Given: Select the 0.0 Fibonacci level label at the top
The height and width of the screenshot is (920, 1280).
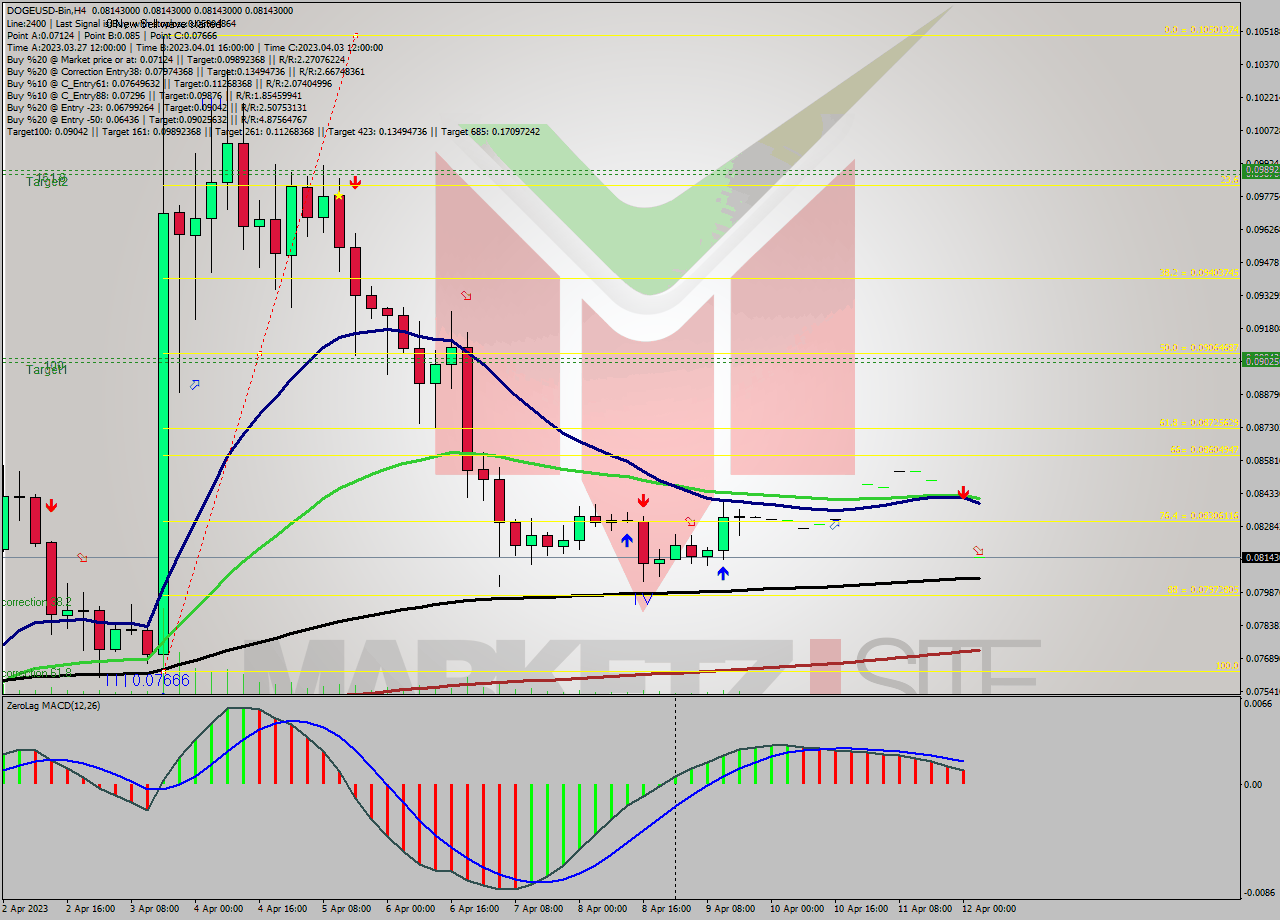Looking at the screenshot, I should click(1201, 30).
